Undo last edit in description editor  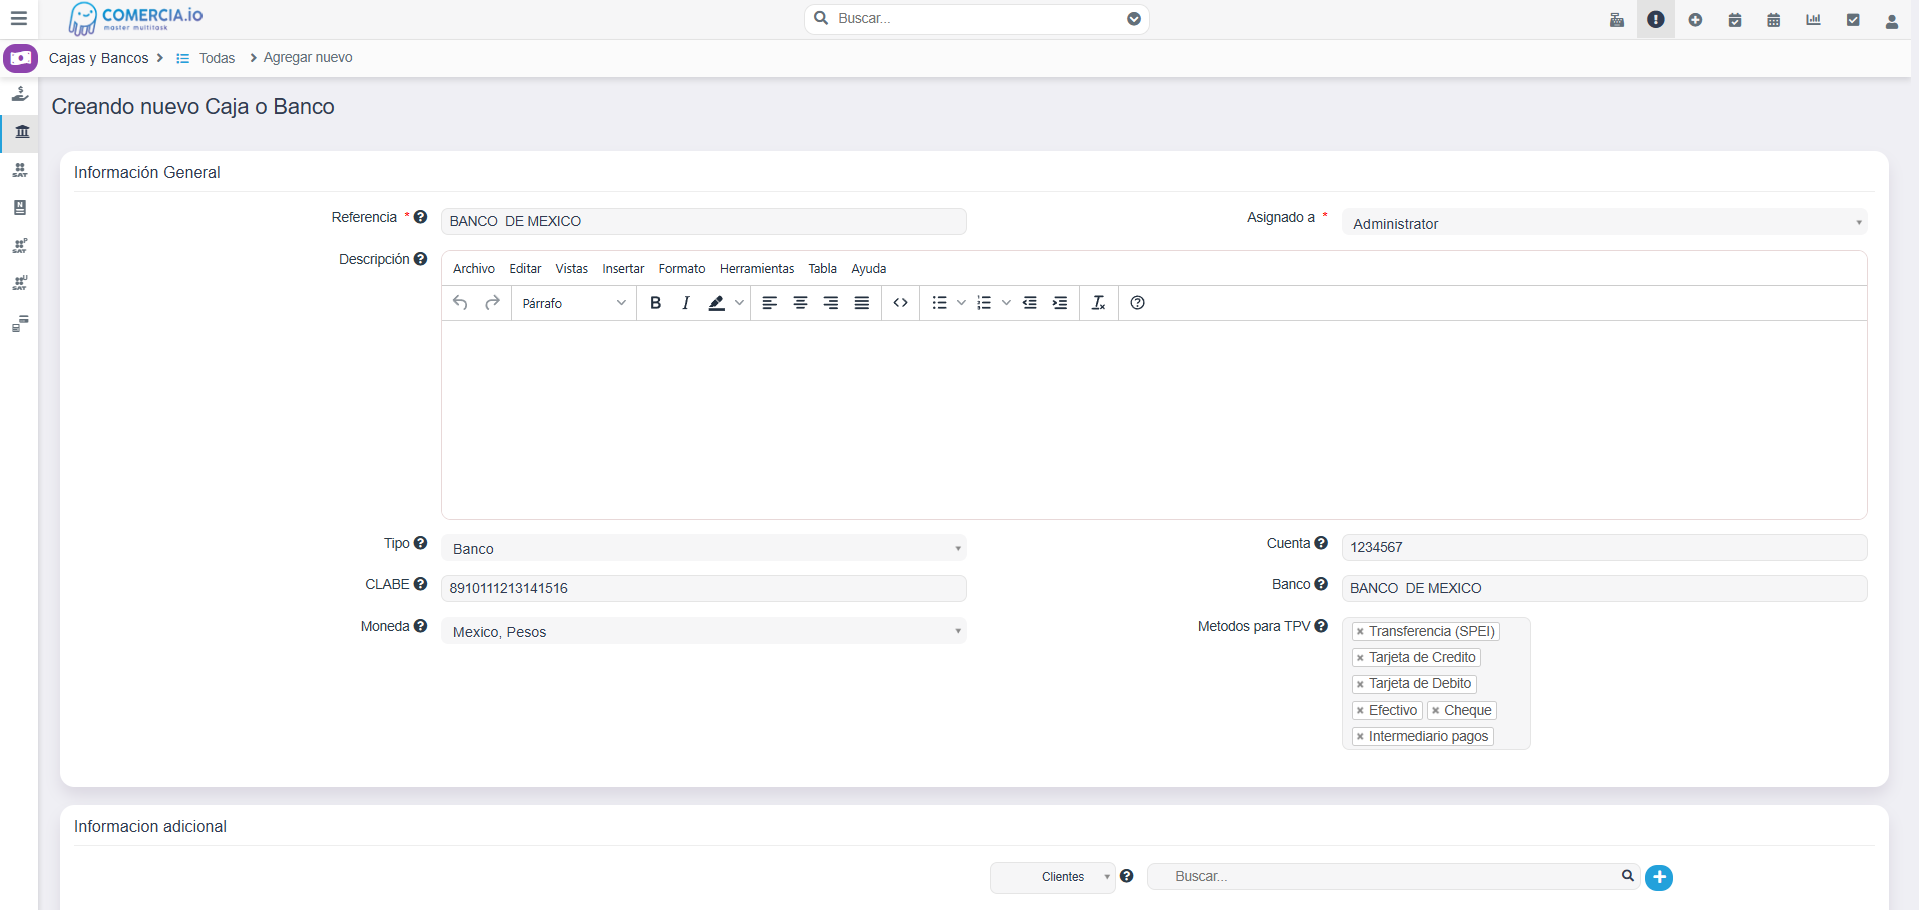[460, 303]
